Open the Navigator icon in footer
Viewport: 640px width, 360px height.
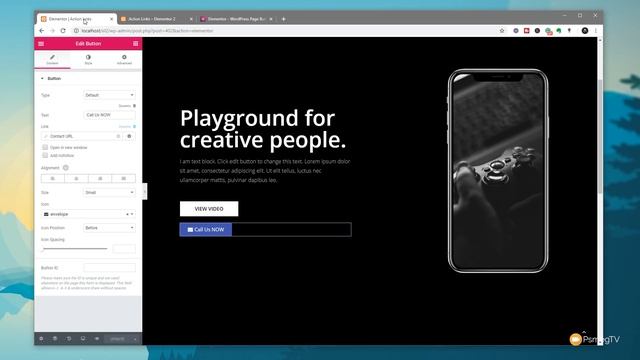point(55,339)
